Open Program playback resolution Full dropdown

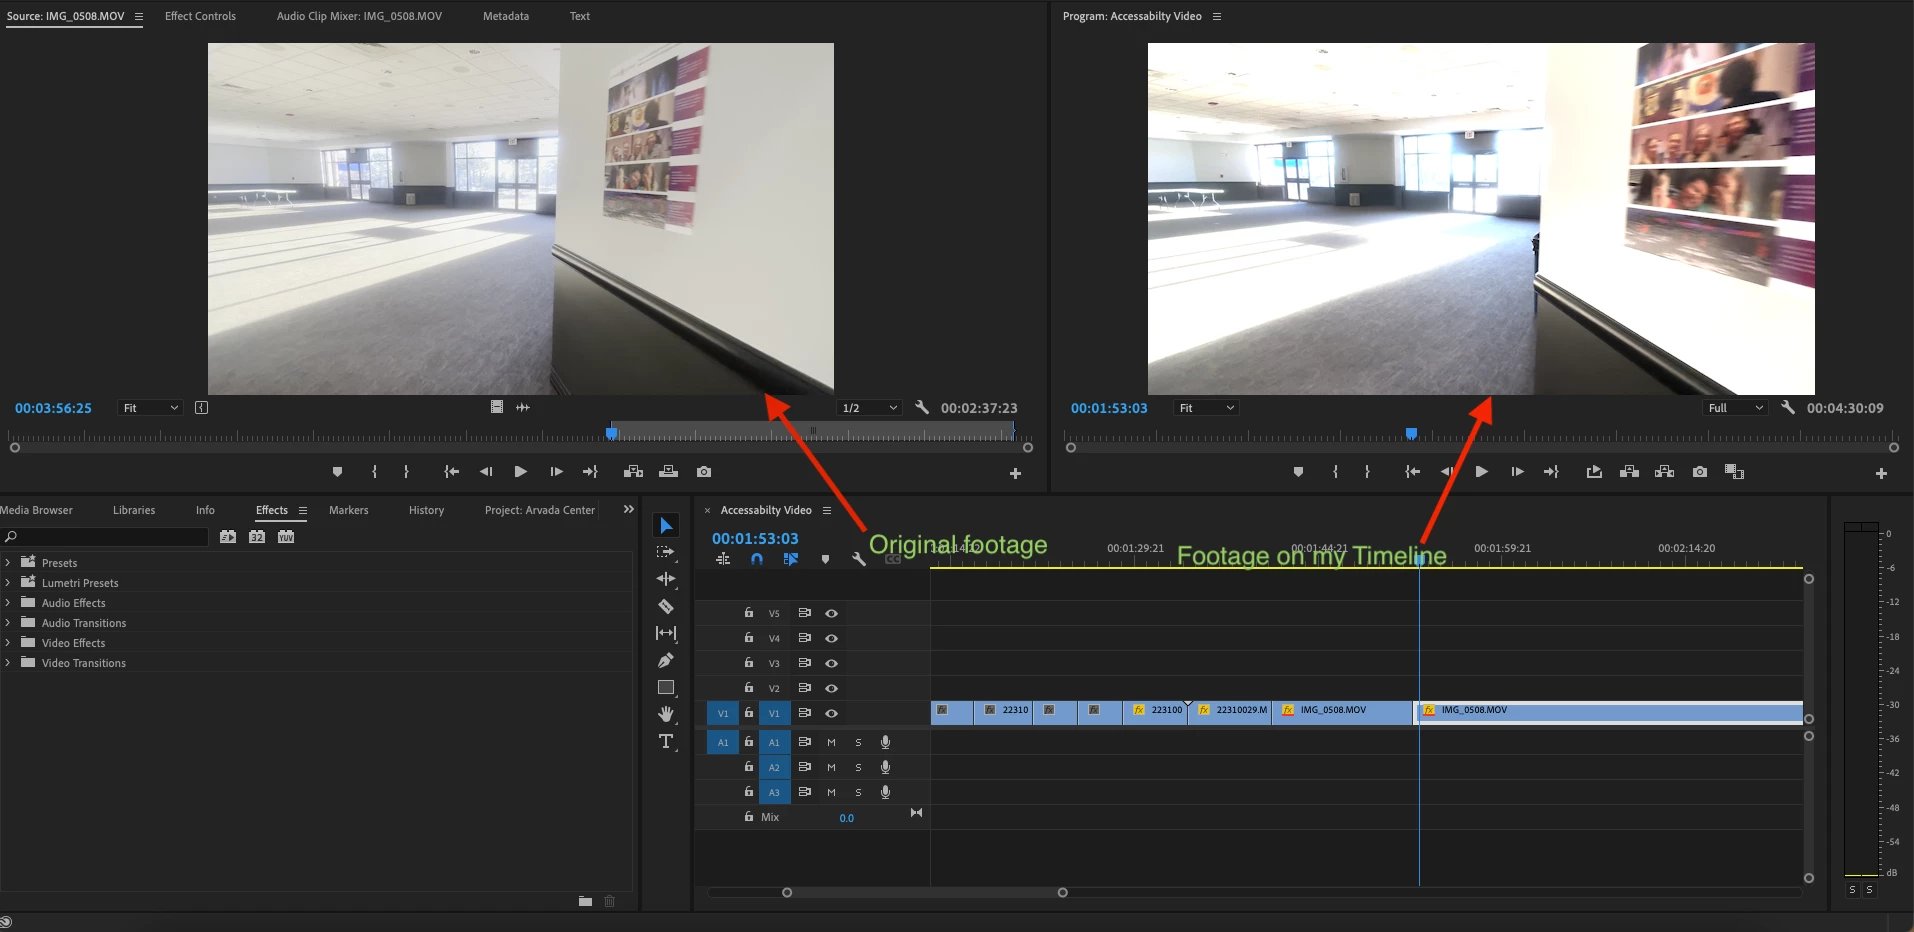[1736, 408]
